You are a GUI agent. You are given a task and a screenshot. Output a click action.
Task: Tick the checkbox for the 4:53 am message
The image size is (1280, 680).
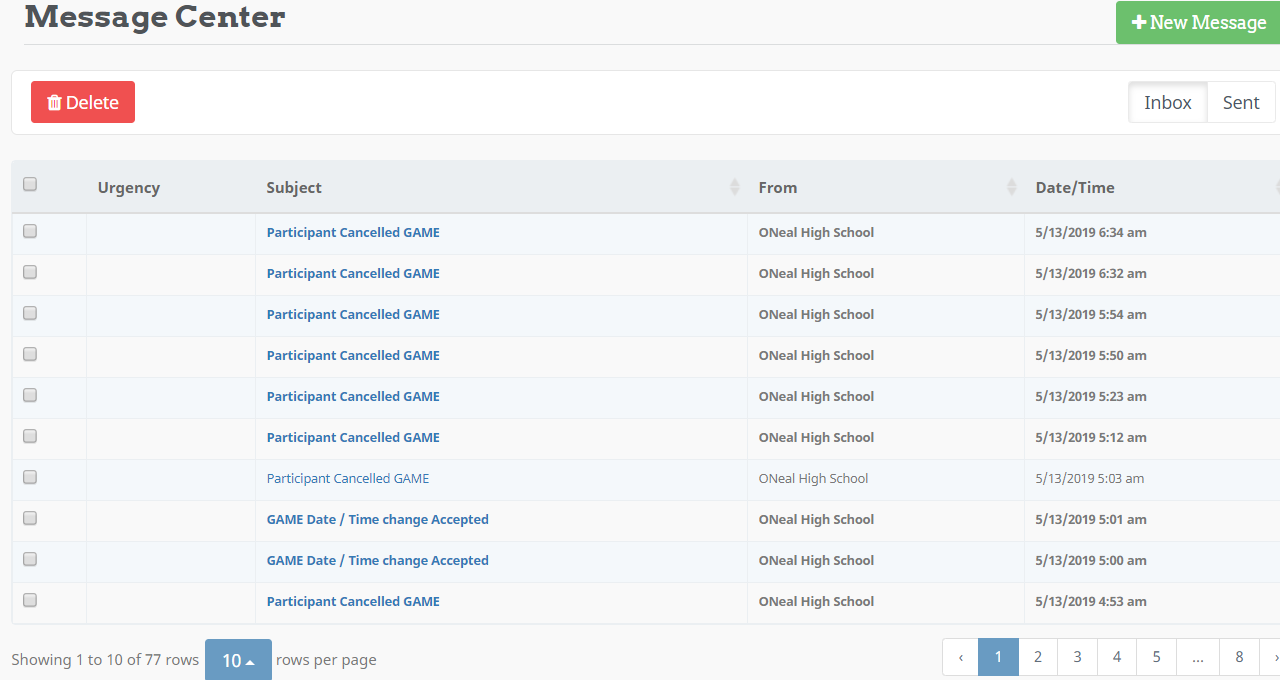pos(30,600)
